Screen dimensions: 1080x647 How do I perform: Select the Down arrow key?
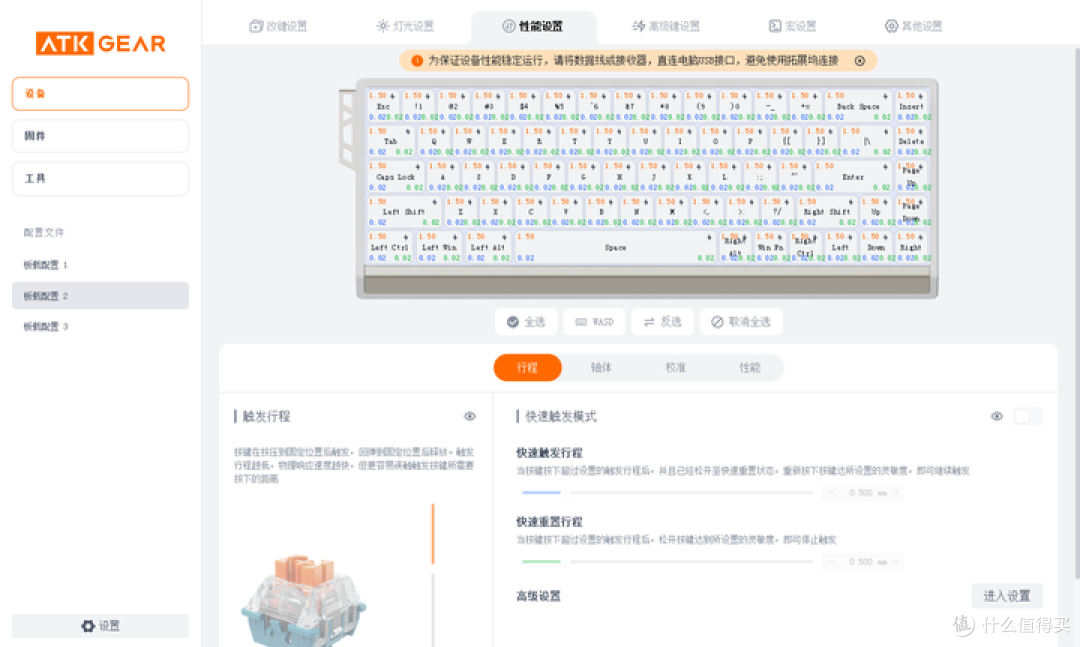tap(876, 247)
